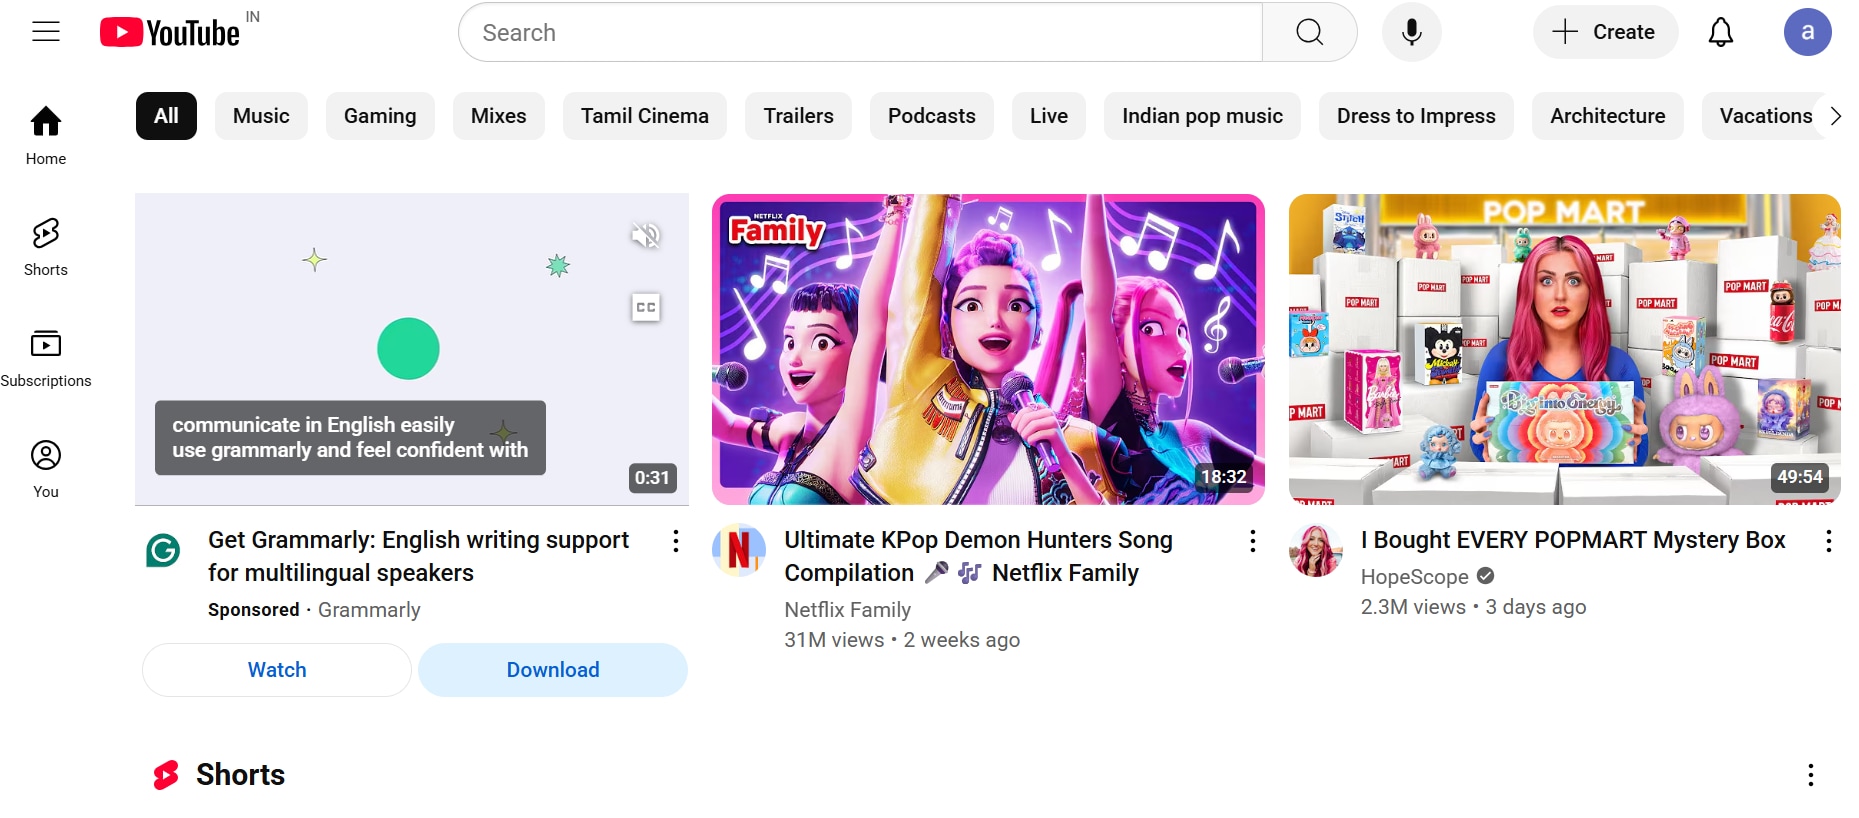1859x818 pixels.
Task: Open Shorts from the sidebar
Action: 46,247
